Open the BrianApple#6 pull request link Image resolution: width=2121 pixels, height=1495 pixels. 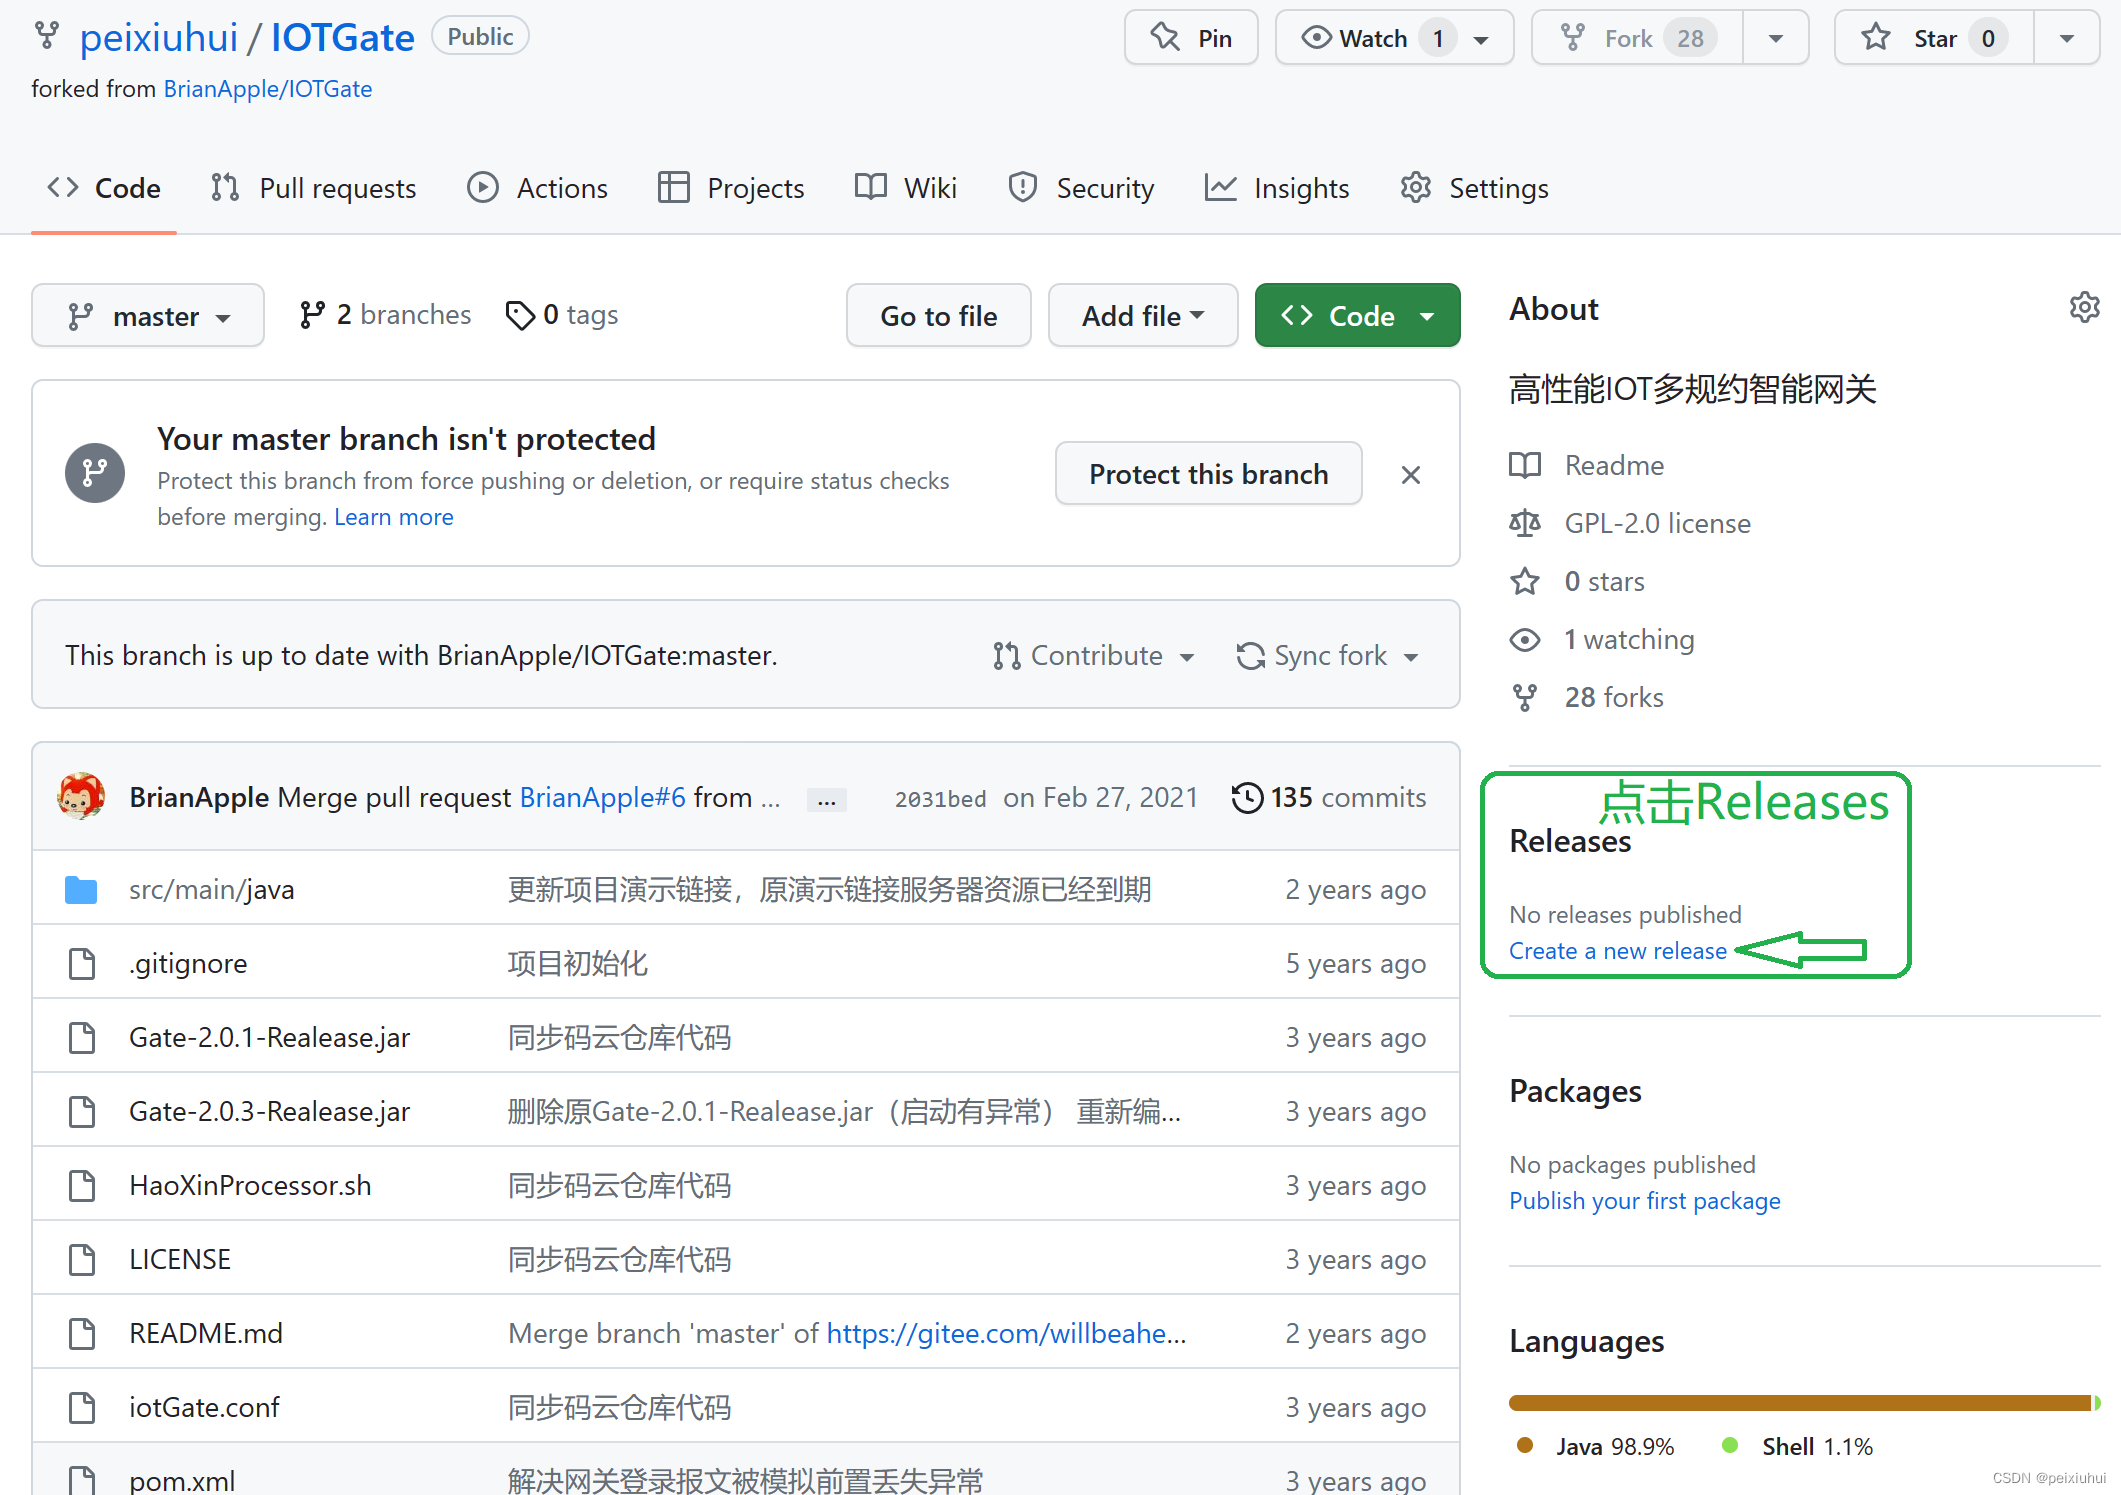pyautogui.click(x=602, y=798)
